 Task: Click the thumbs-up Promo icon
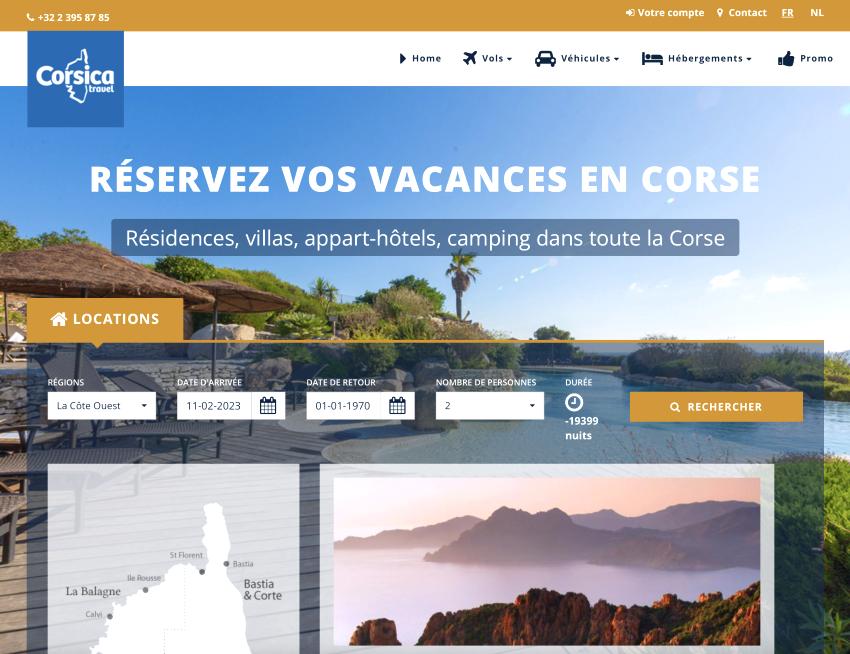786,59
